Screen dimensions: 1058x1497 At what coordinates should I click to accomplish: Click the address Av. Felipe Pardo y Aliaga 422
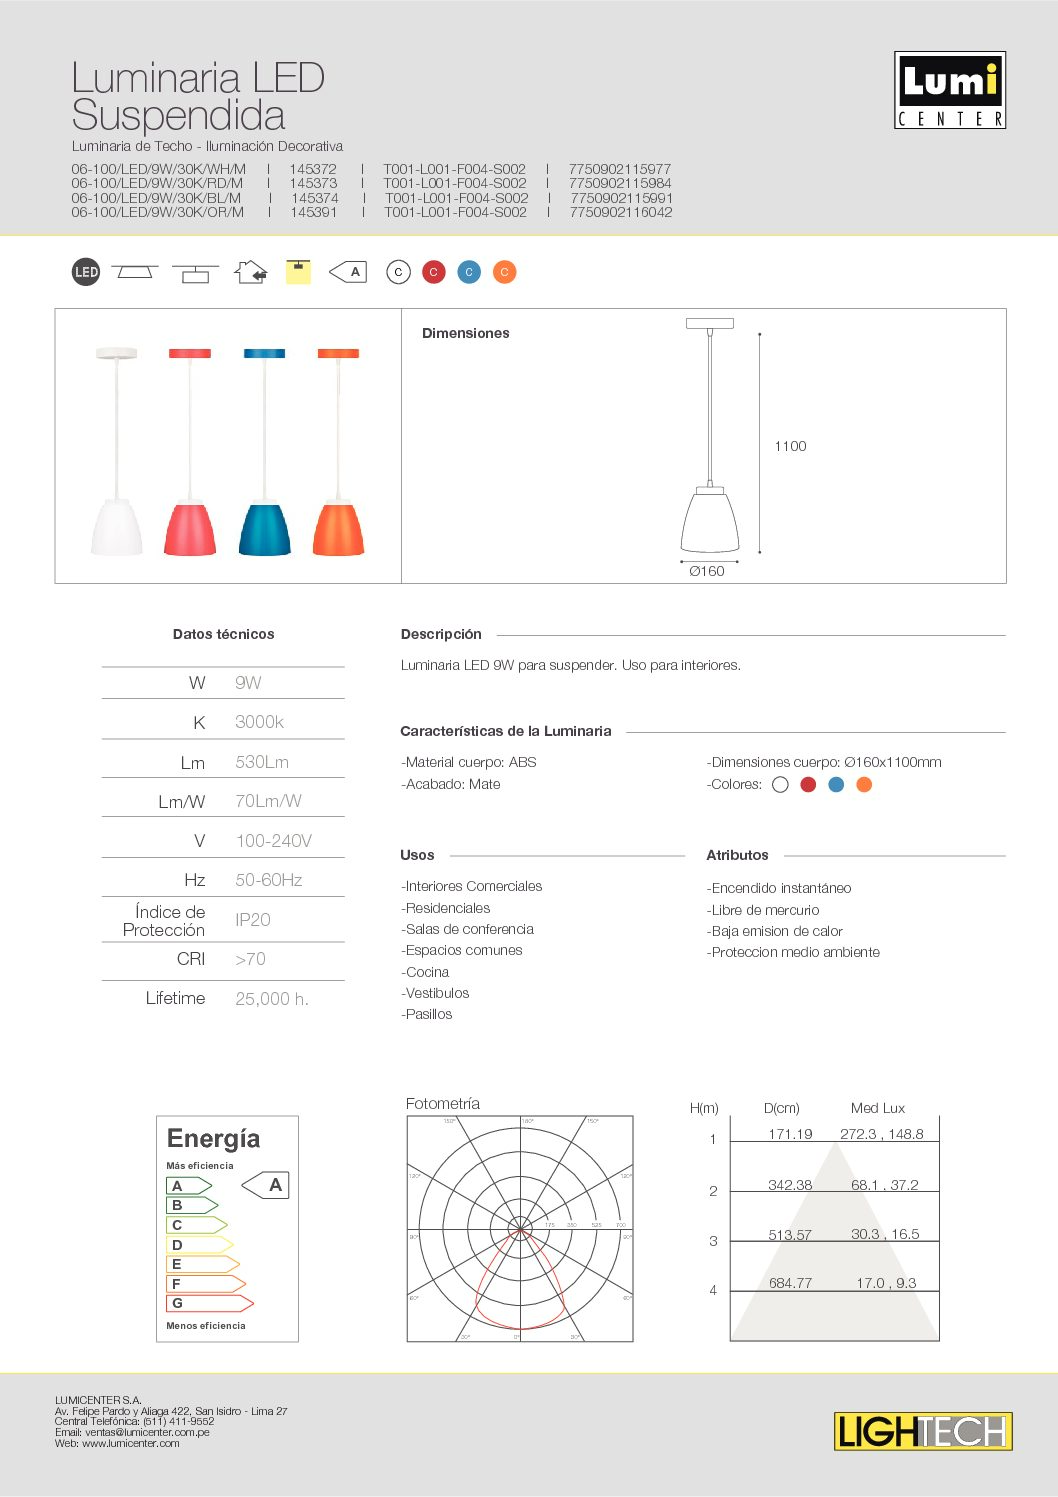124,1411
